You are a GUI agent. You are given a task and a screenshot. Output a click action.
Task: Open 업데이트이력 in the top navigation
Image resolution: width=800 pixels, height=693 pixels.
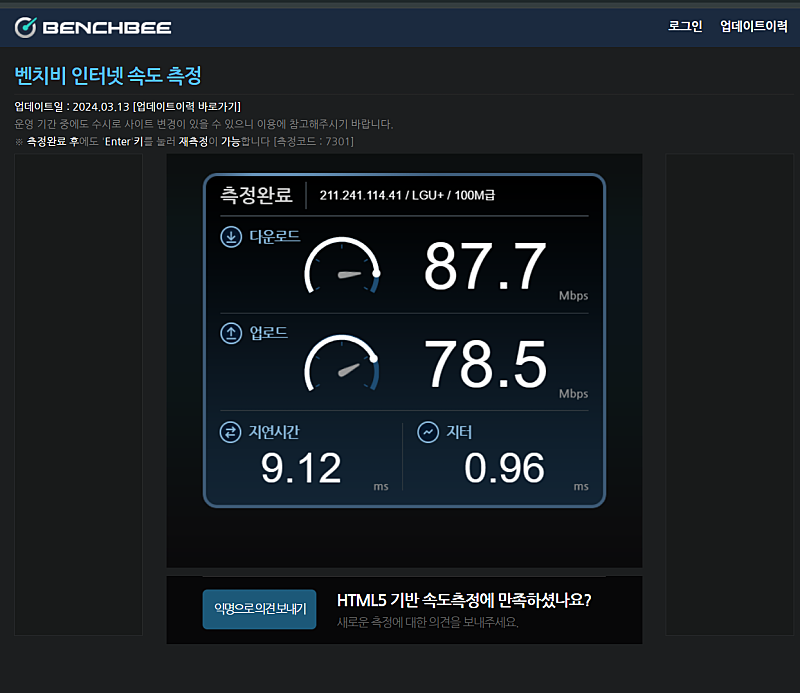pos(753,27)
